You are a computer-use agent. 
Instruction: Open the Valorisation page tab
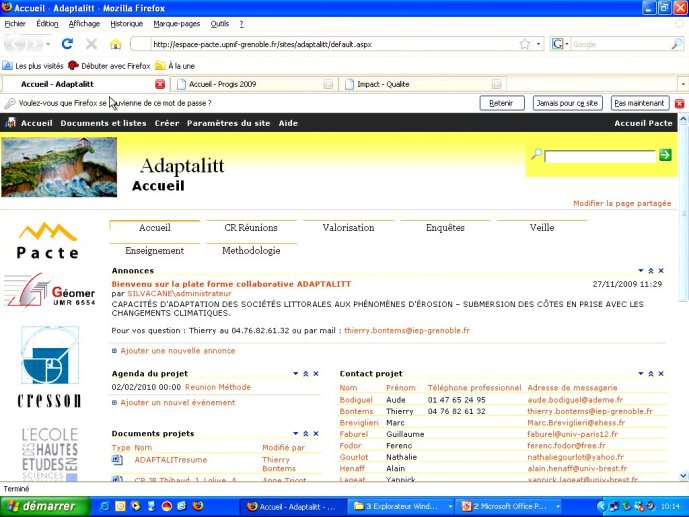(348, 228)
